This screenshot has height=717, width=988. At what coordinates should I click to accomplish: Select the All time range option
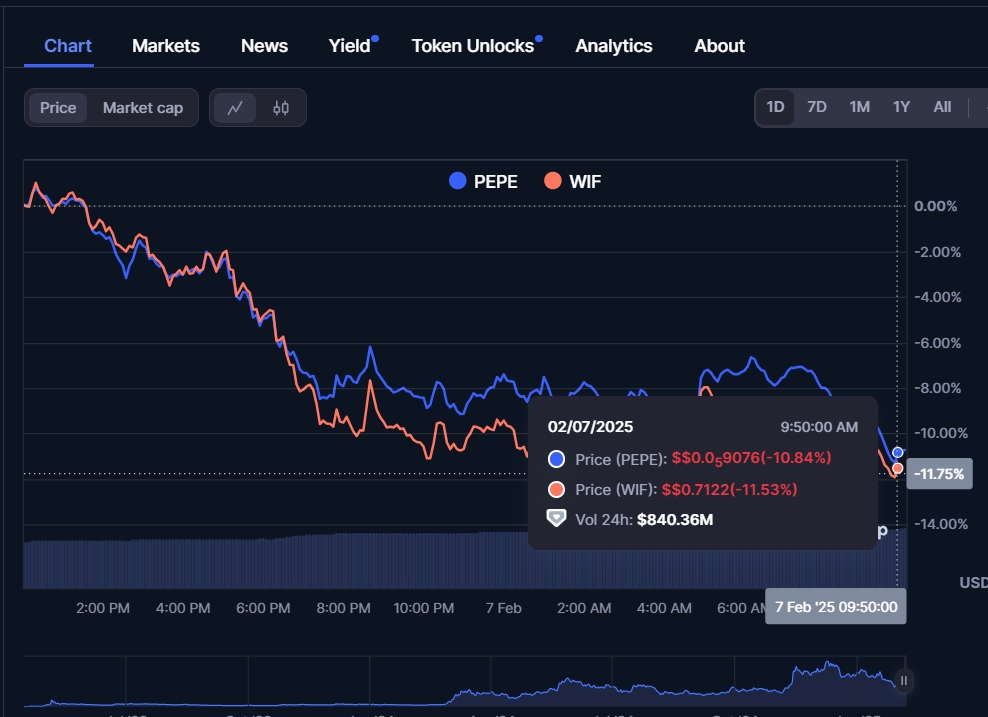(942, 107)
